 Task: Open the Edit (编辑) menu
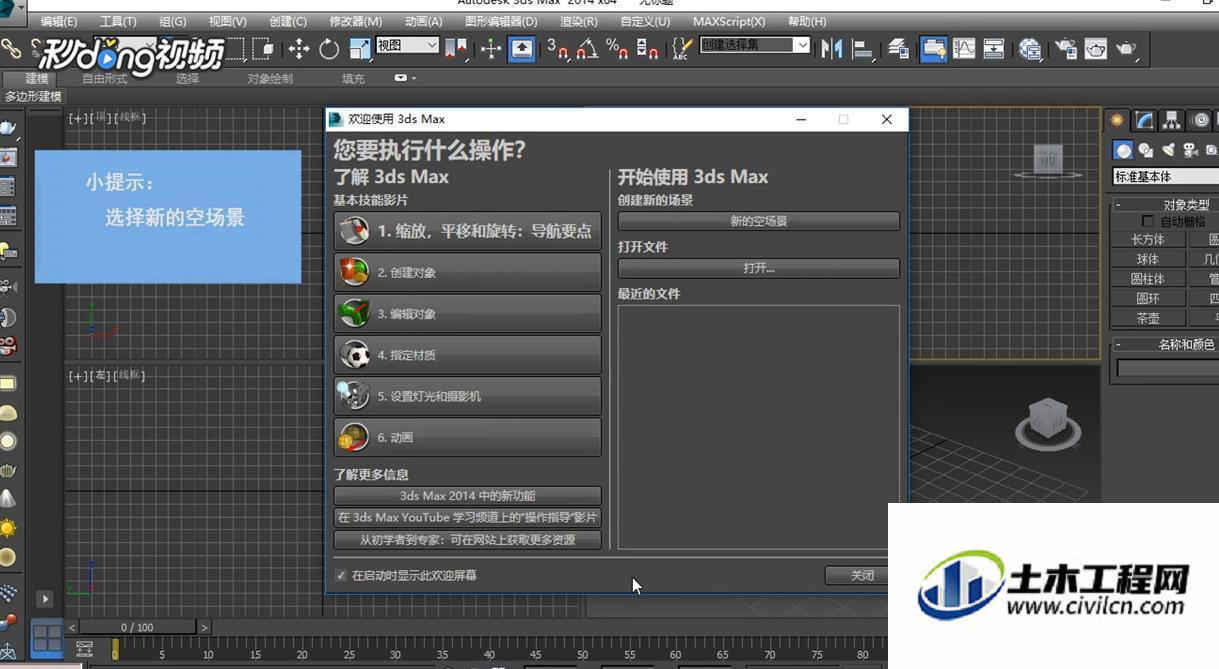(58, 21)
